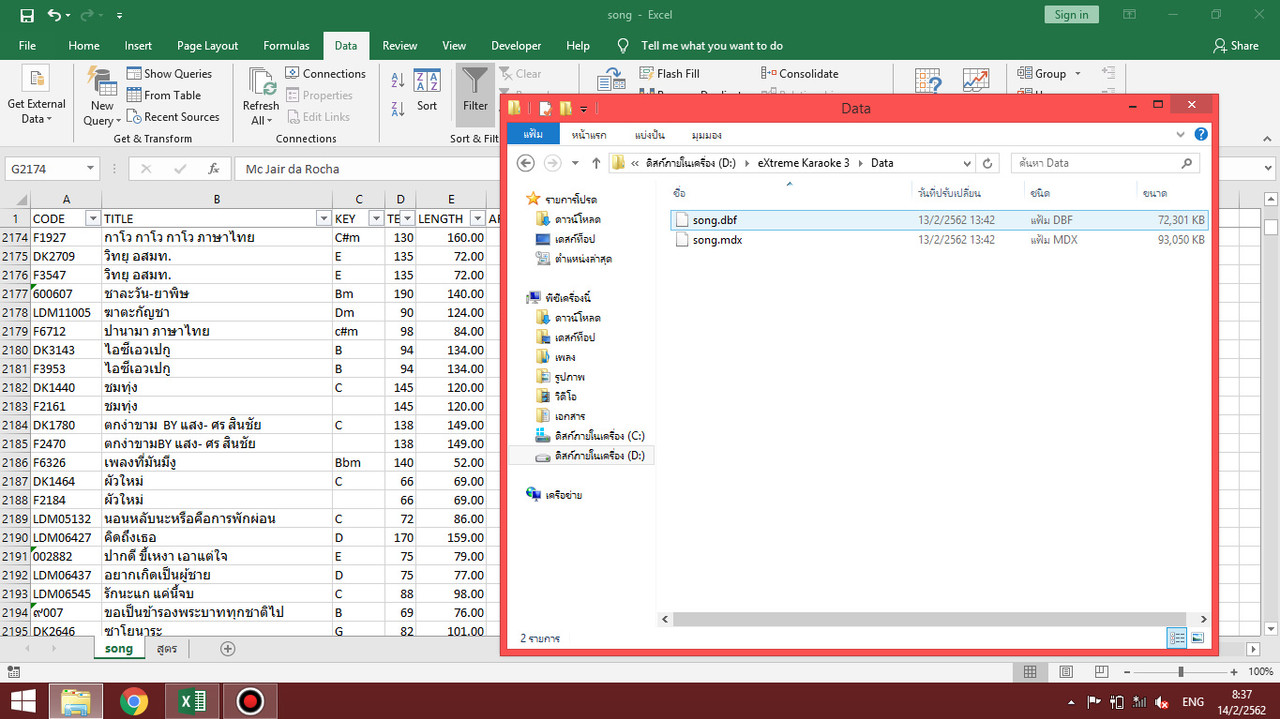This screenshot has width=1280, height=719.
Task: Open the Sort dialog button
Action: 427,91
